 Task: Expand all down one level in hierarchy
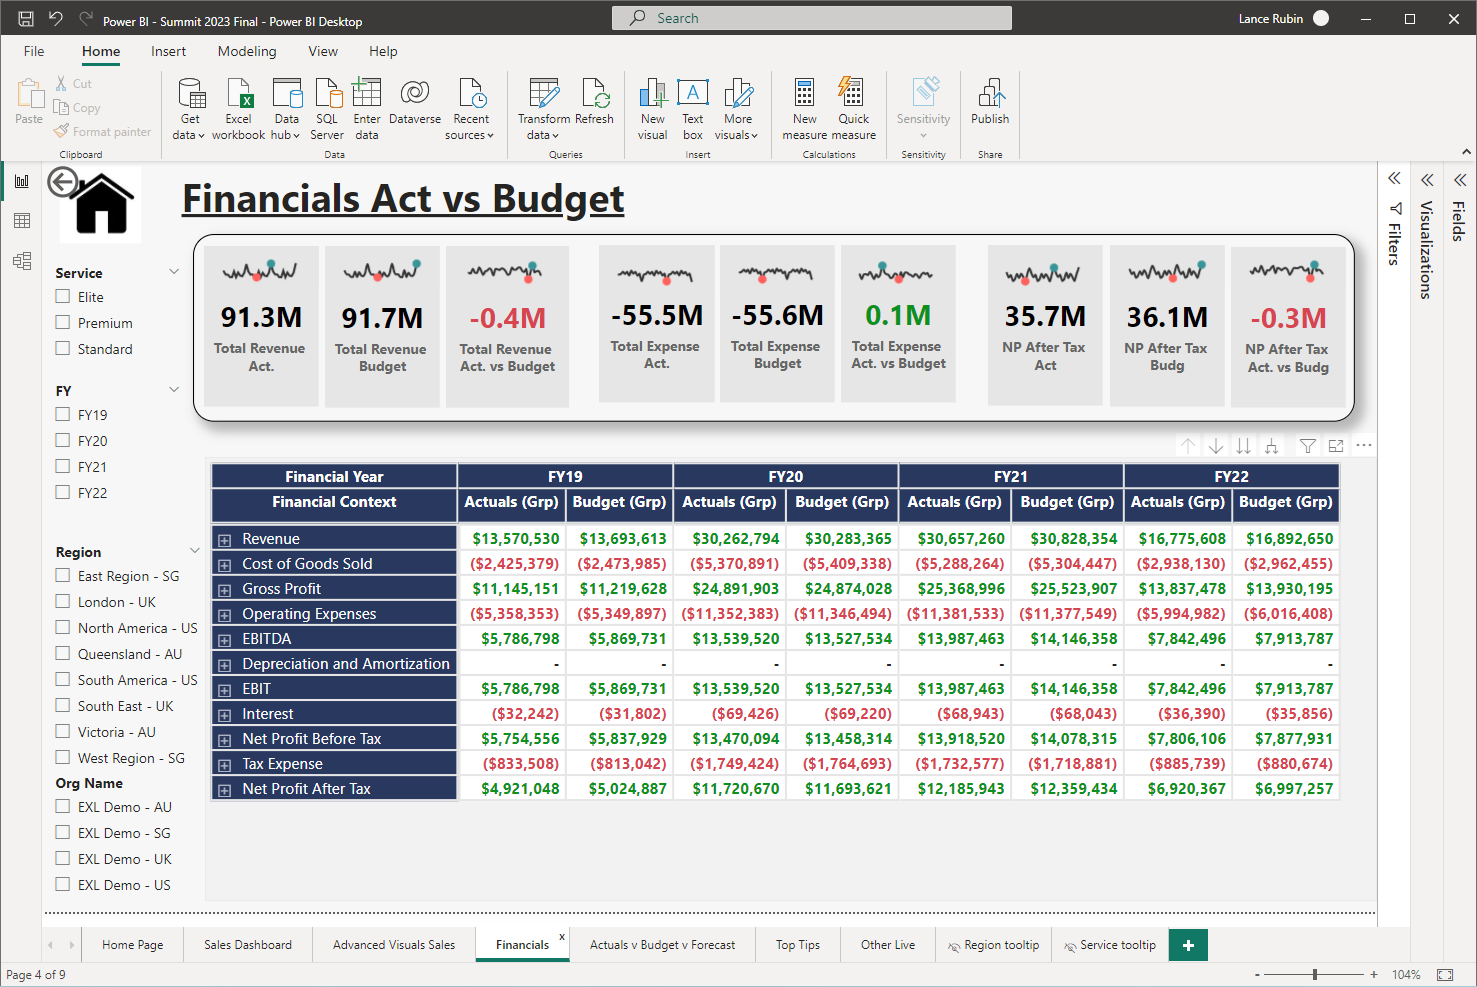coord(1271,446)
